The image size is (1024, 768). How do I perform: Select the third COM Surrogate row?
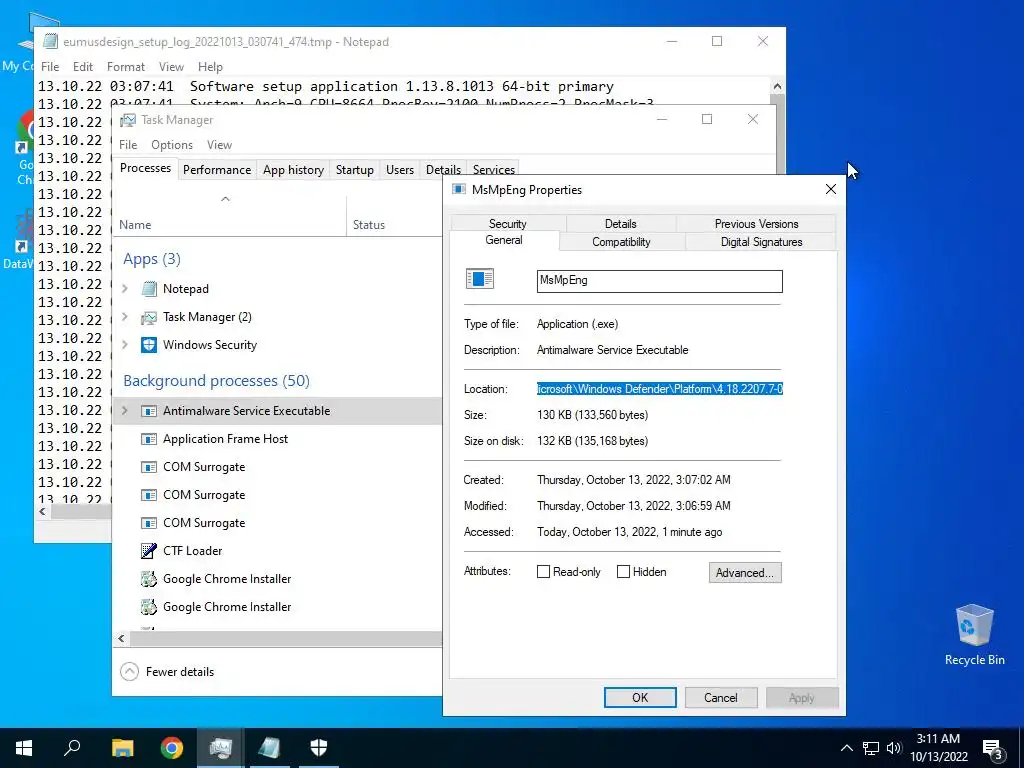[x=278, y=522]
